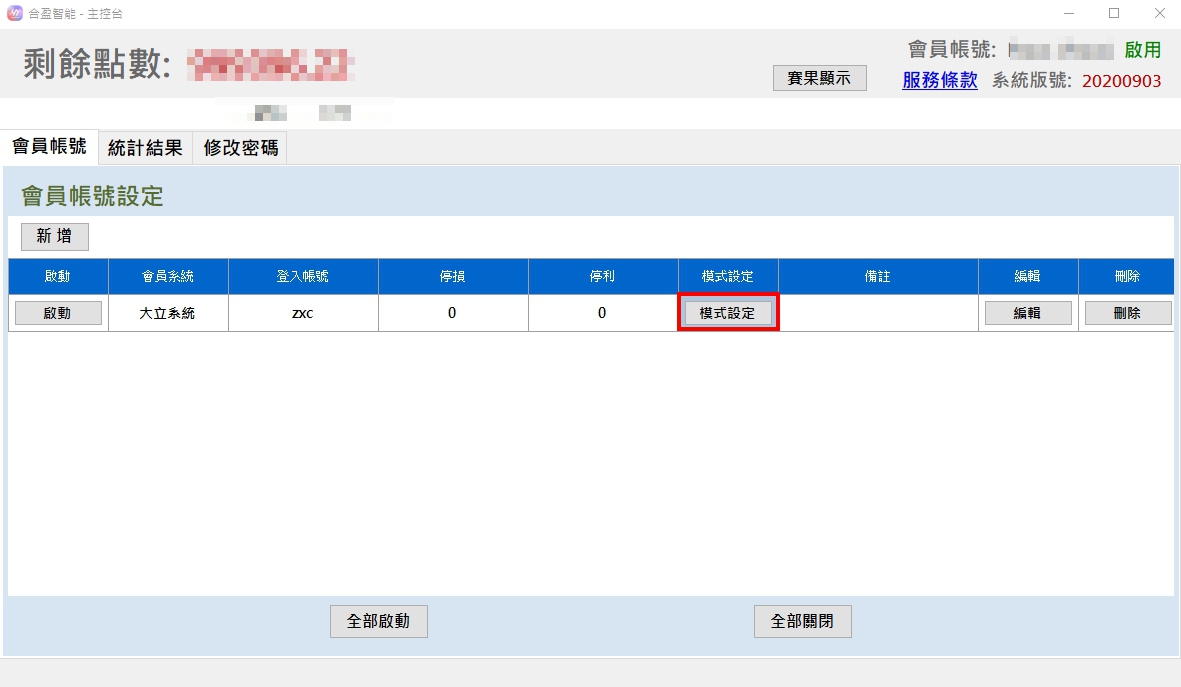
Task: Click the 停利 value cell showing 0
Action: 602,313
